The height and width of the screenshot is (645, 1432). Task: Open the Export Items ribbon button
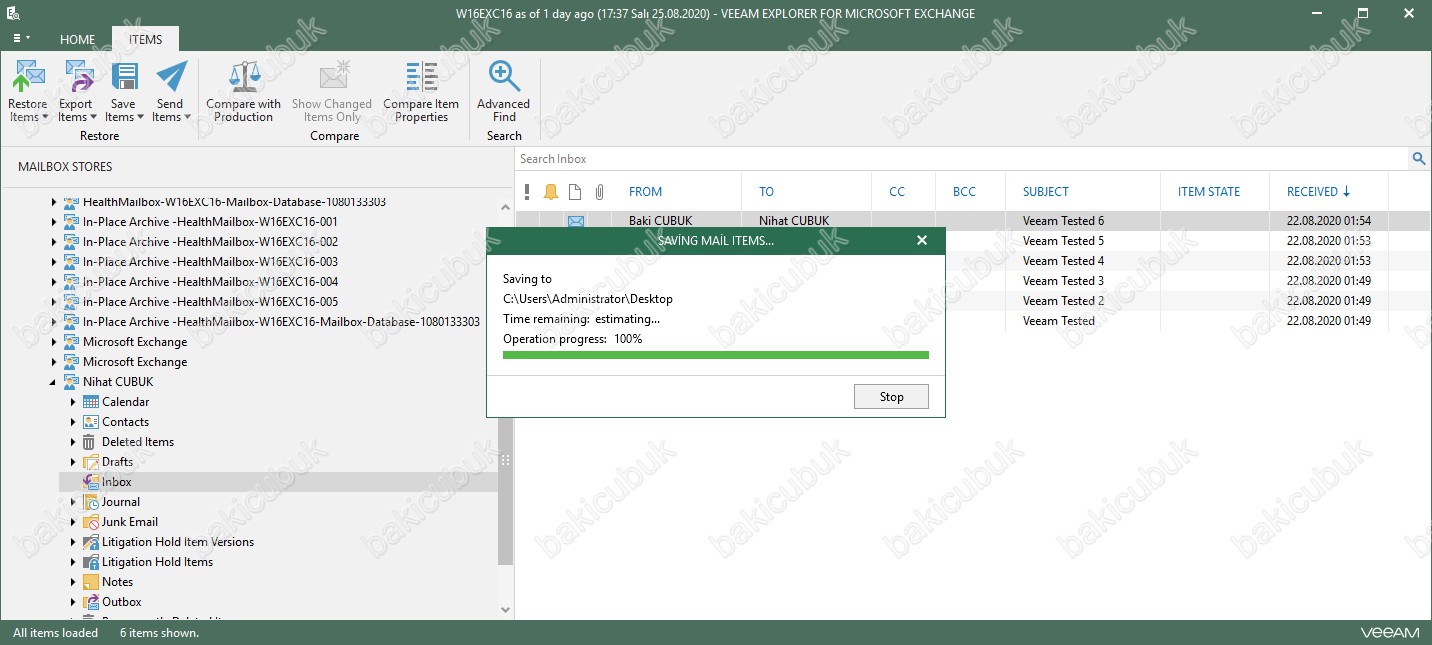(76, 91)
